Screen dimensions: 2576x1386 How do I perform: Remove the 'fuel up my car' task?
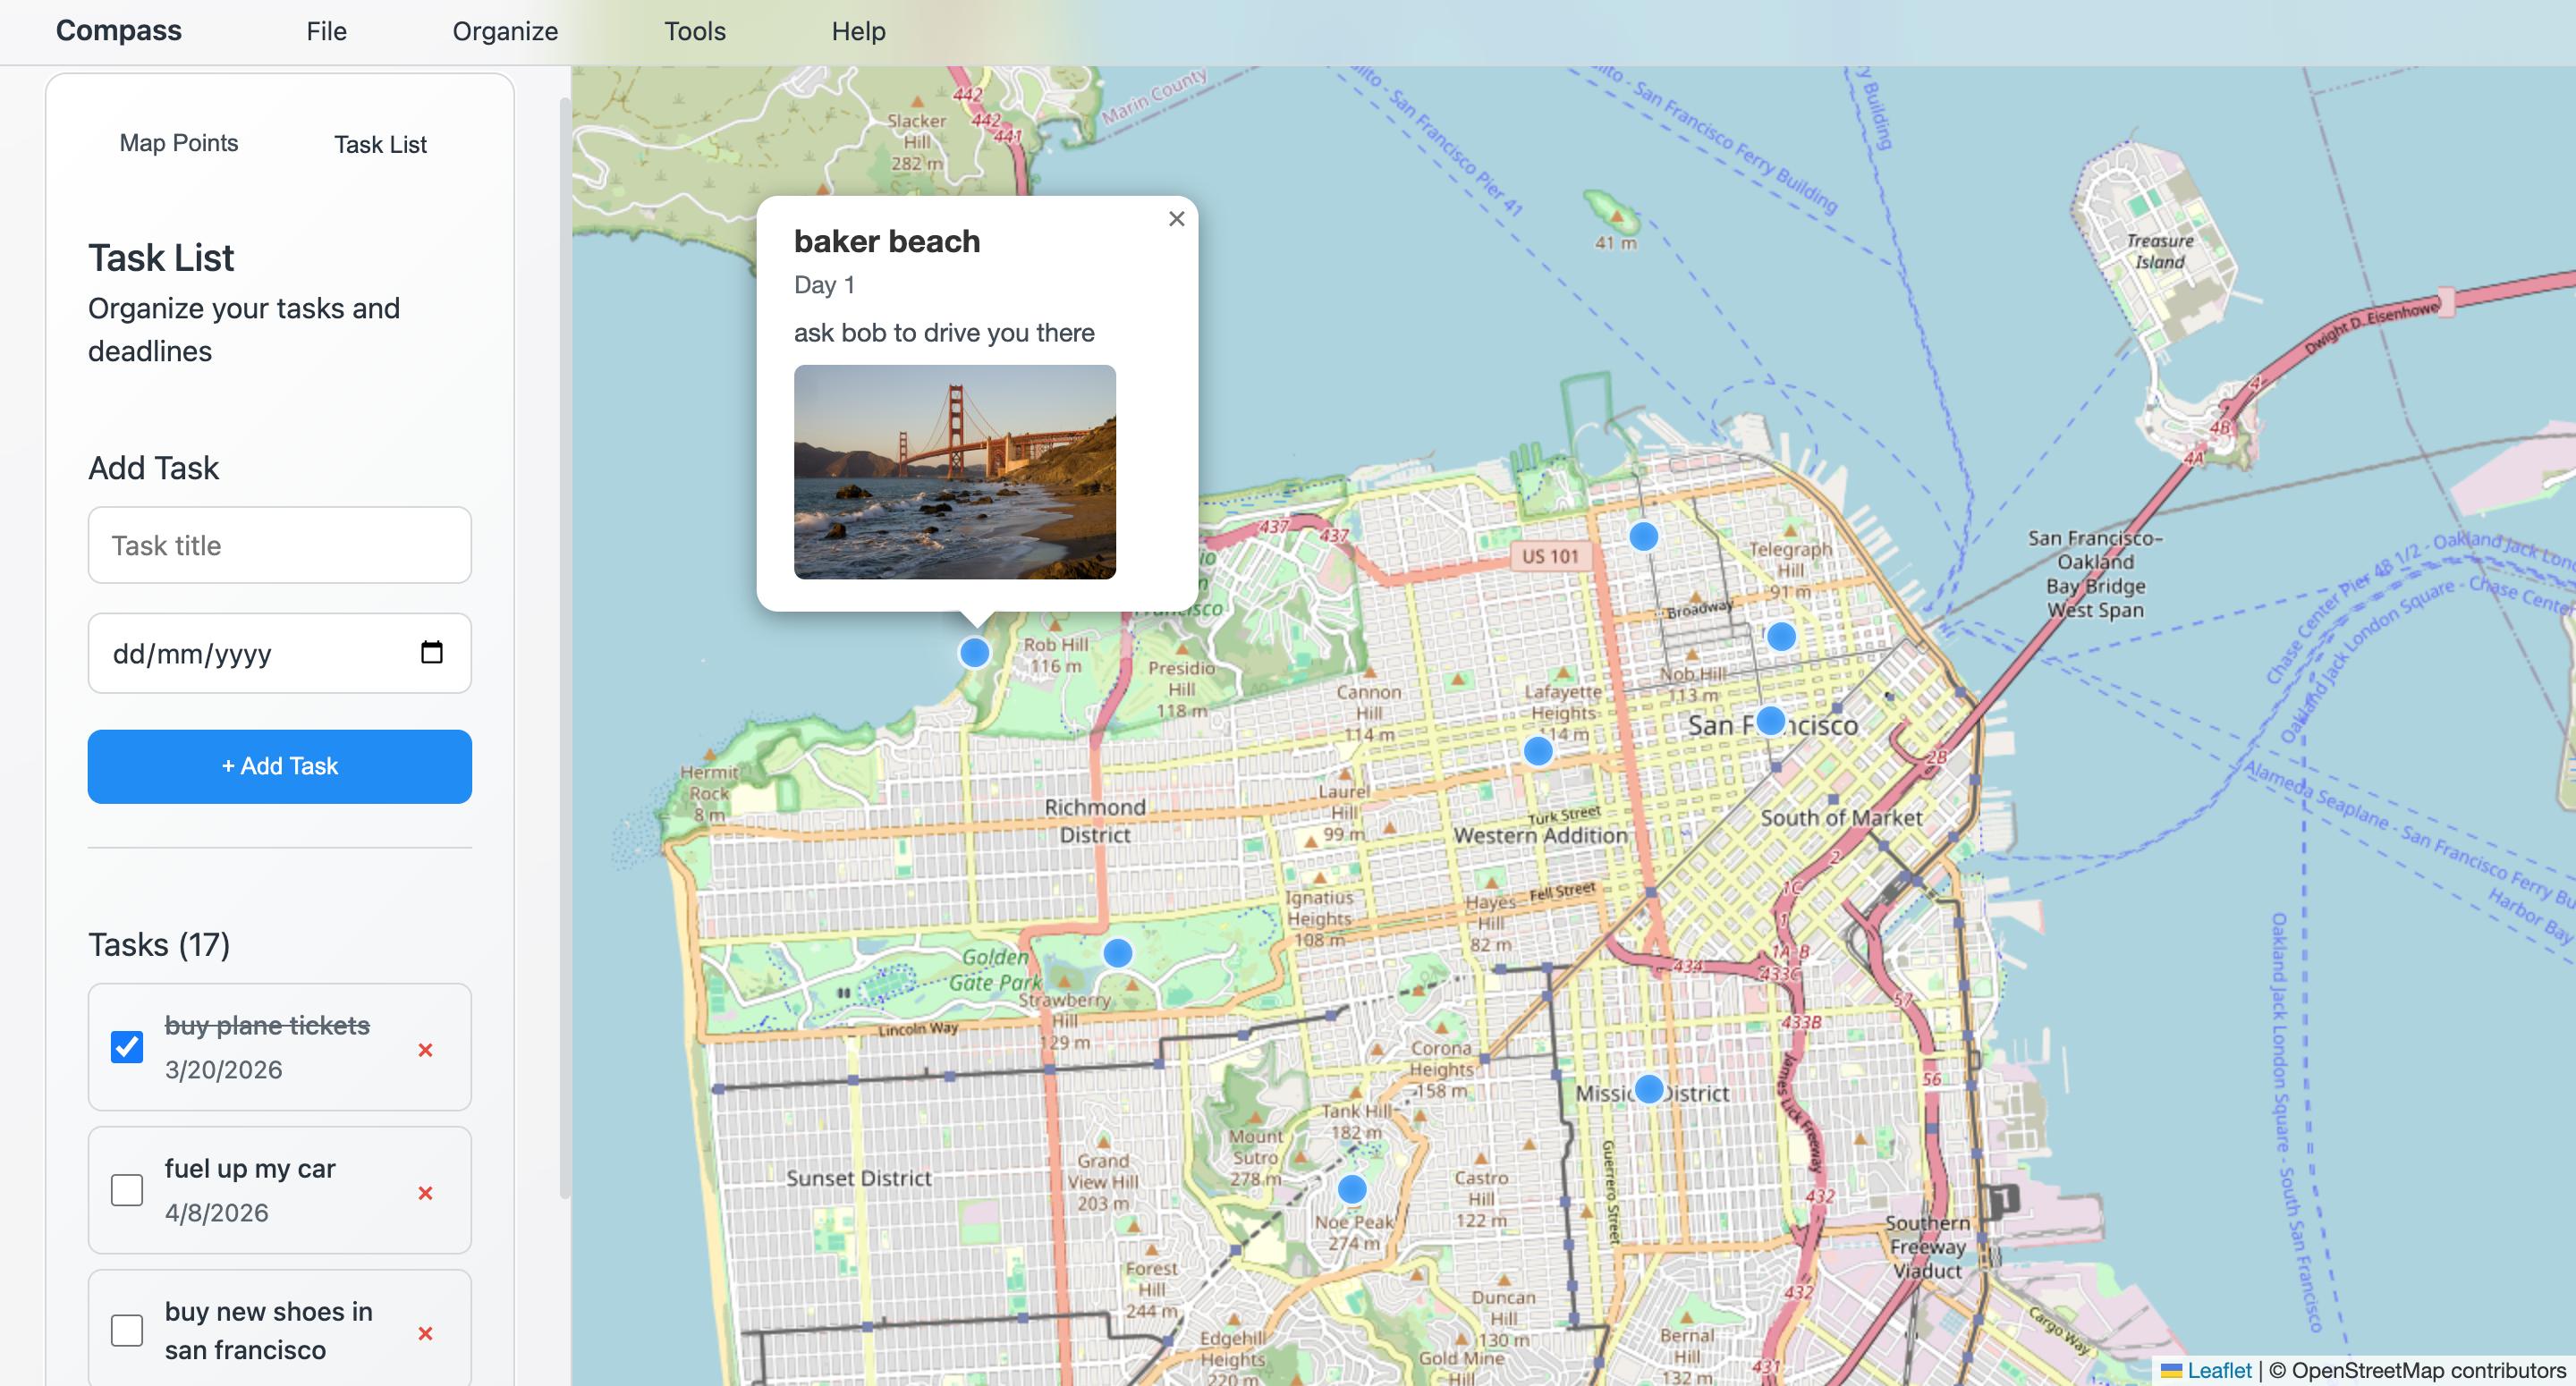(425, 1192)
